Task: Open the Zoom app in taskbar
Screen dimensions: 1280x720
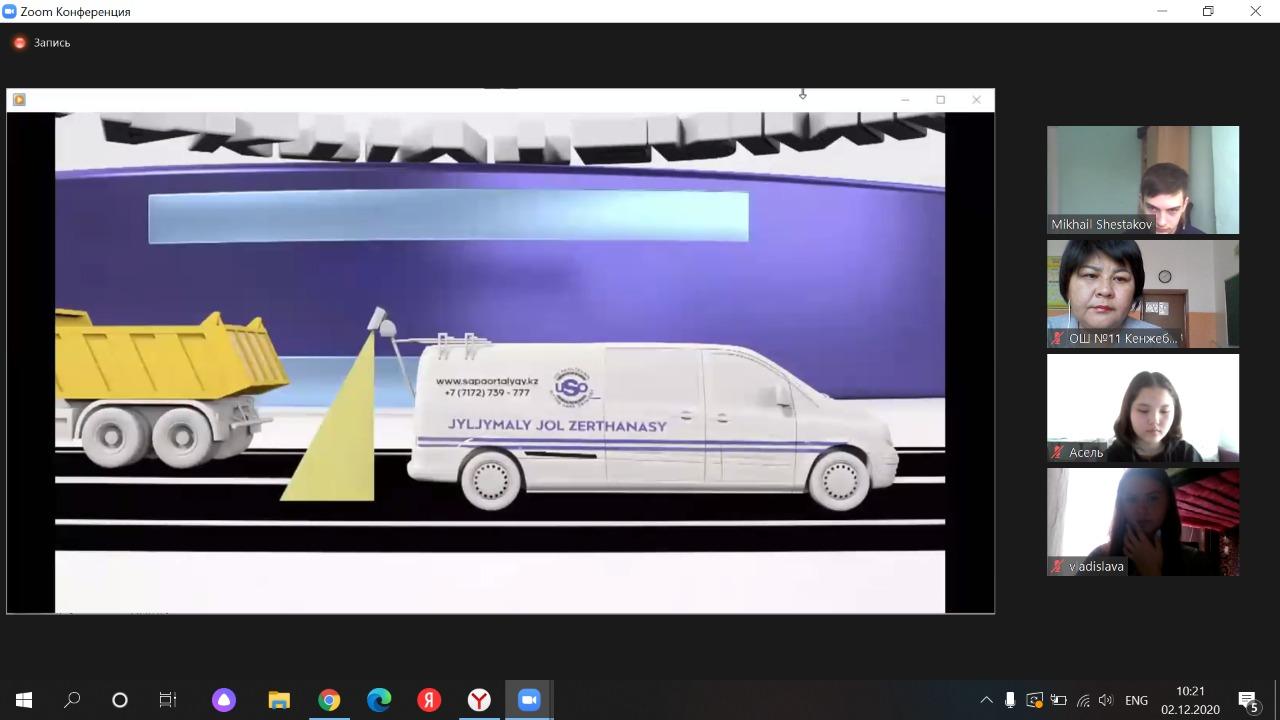Action: tap(529, 700)
